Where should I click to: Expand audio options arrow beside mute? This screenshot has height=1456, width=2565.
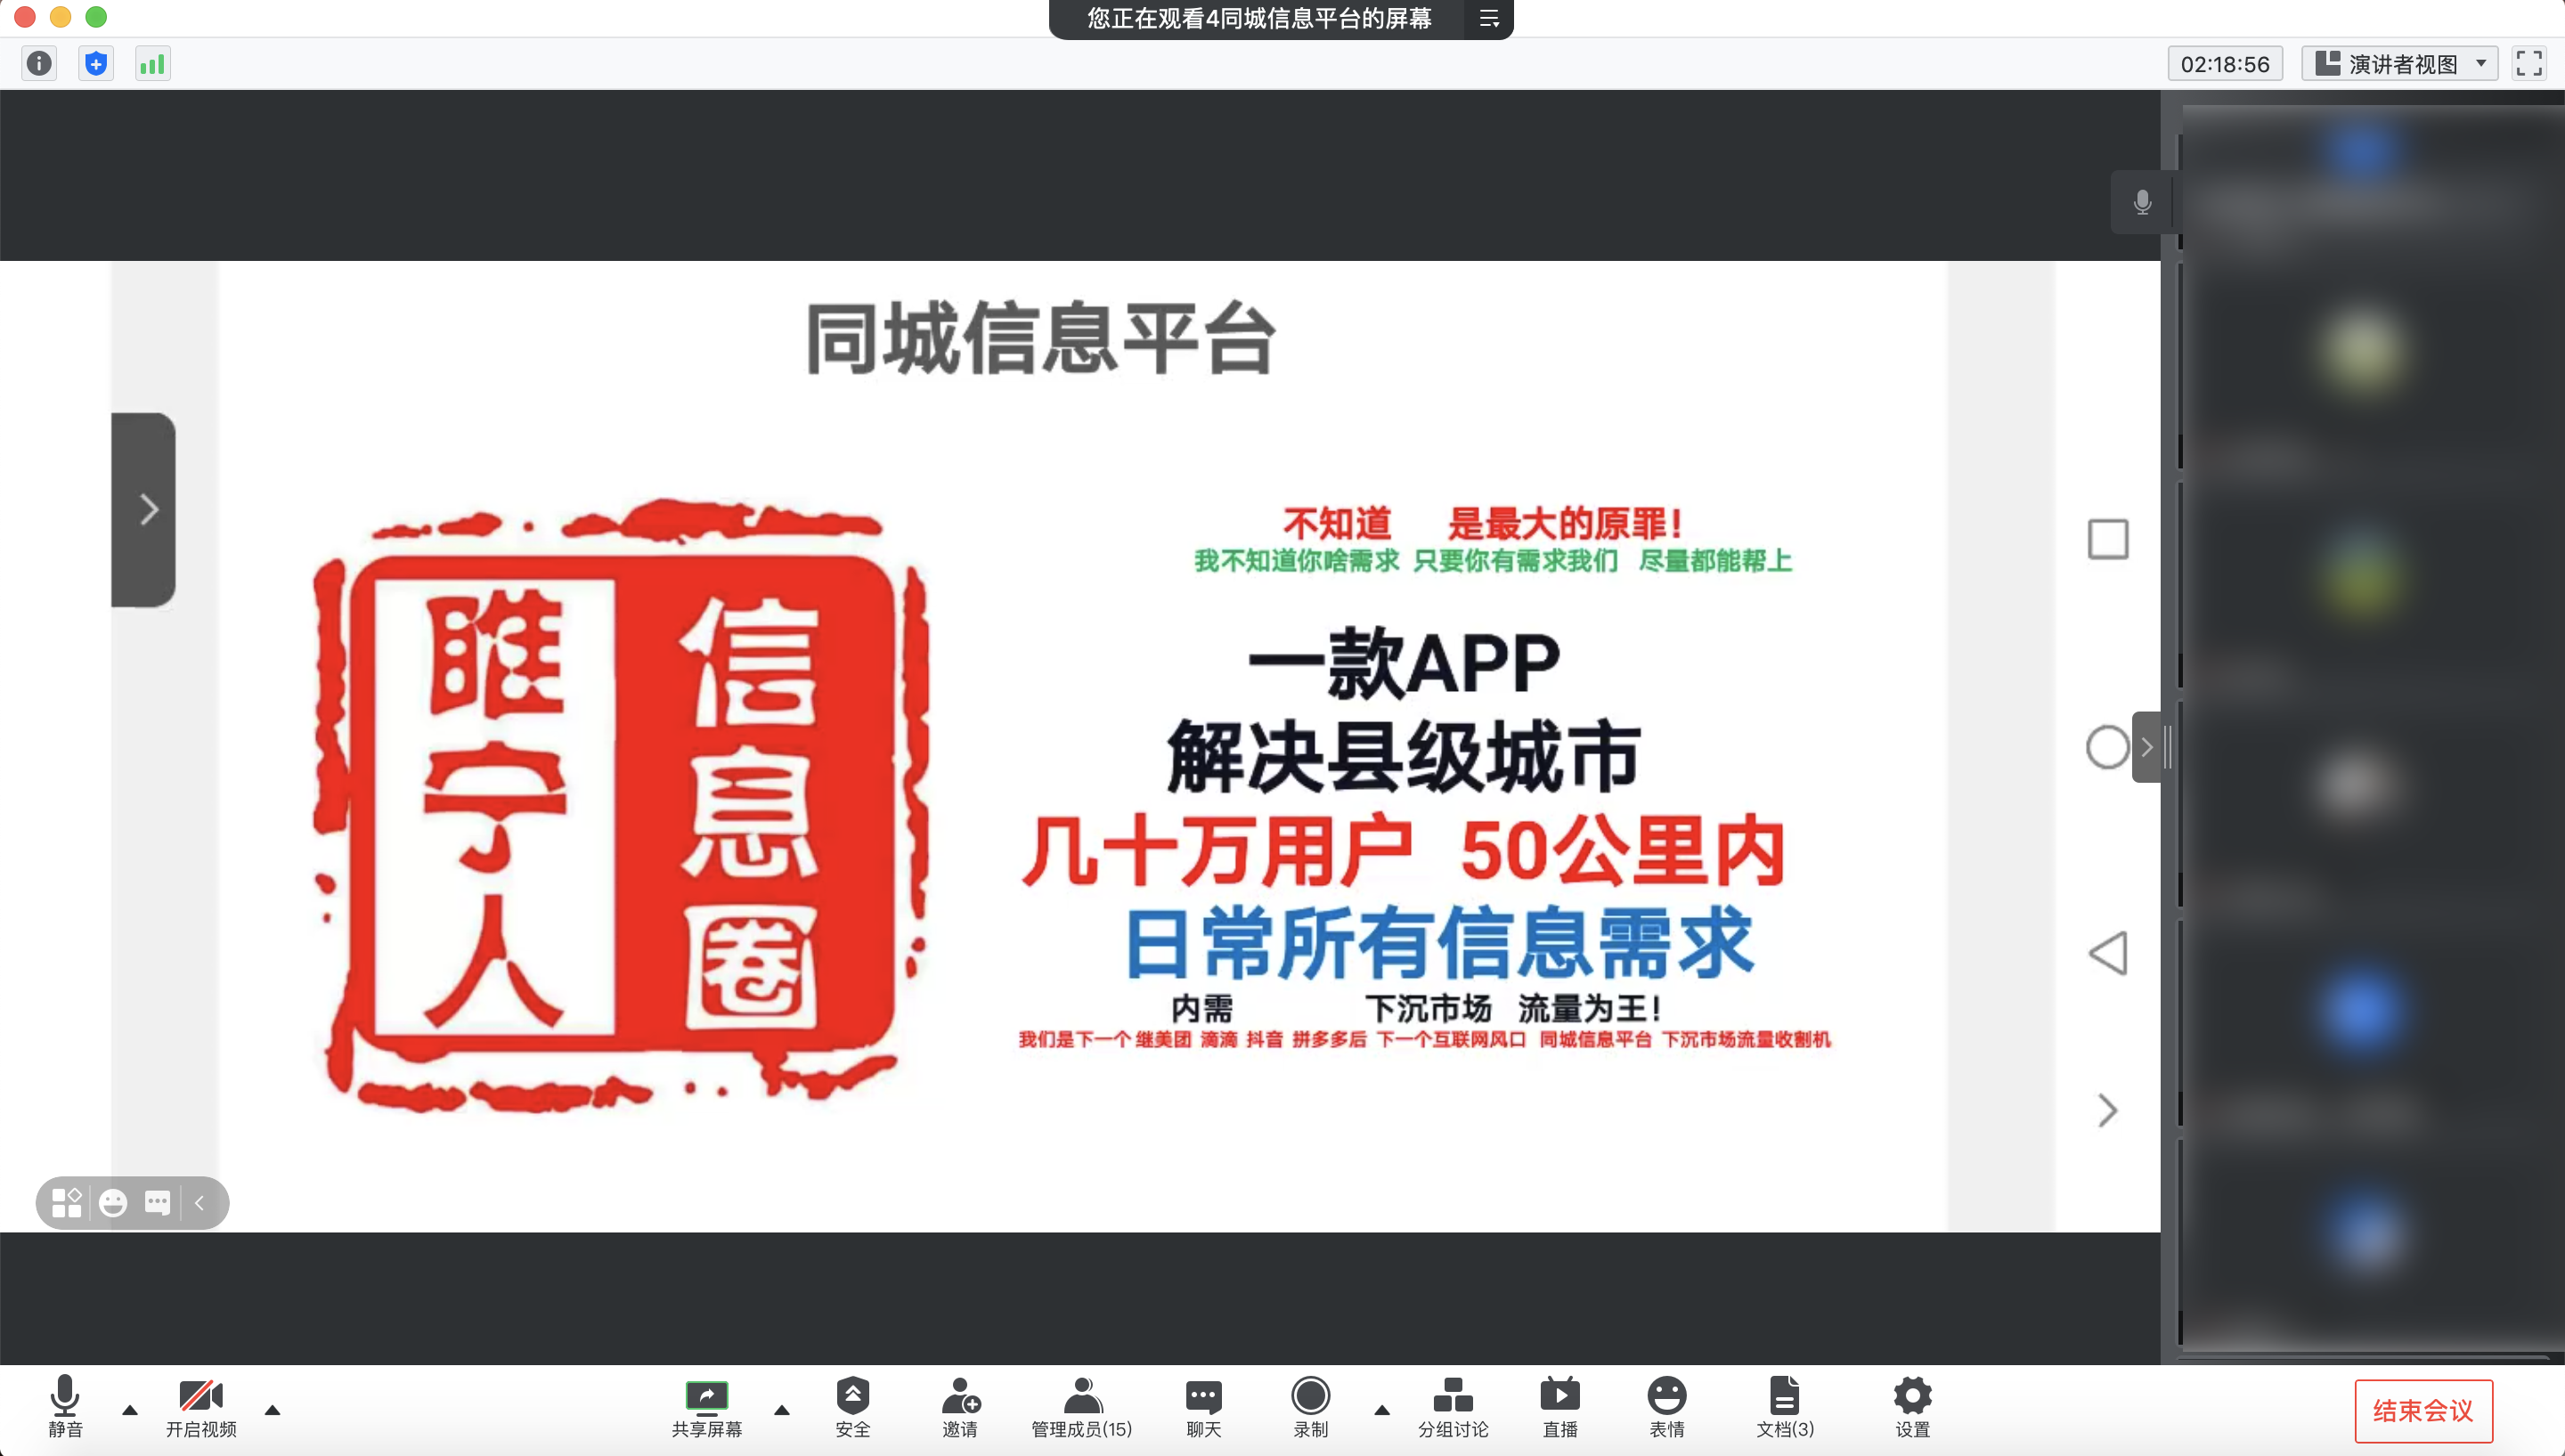click(x=130, y=1410)
